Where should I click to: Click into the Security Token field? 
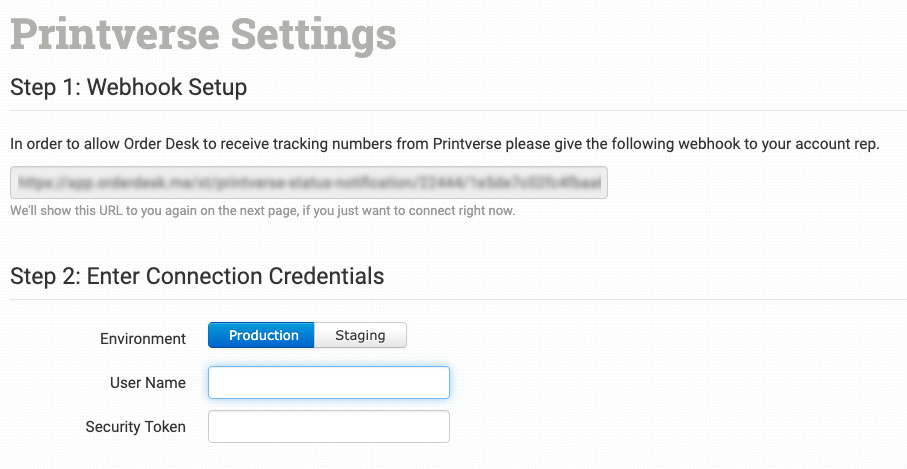pos(328,427)
